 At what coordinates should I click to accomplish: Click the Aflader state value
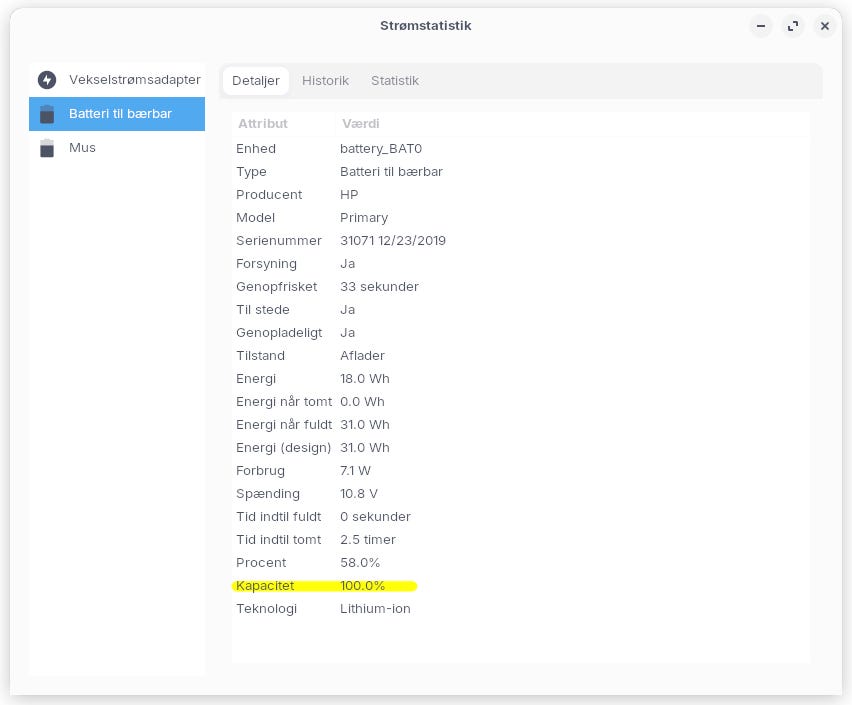[362, 355]
